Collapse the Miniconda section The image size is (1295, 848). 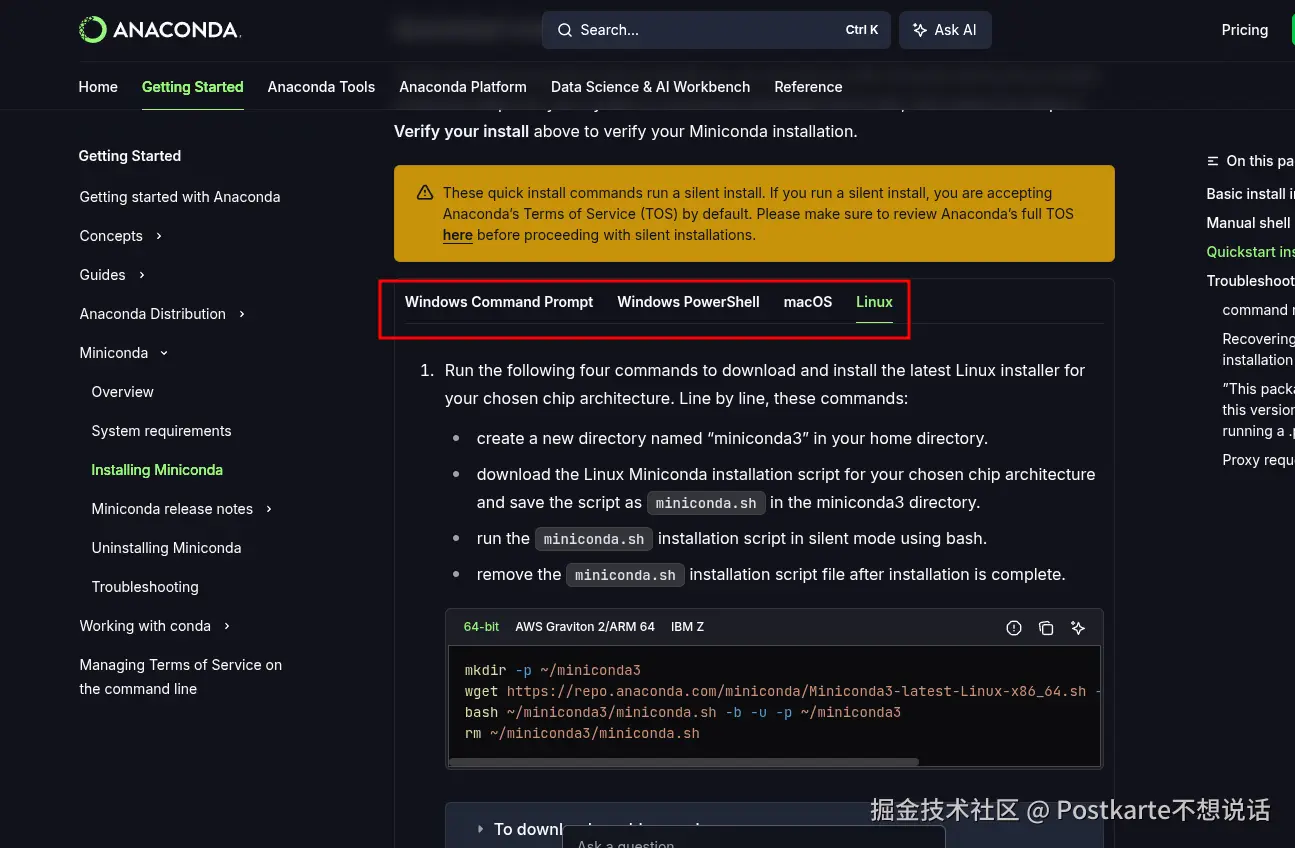[x=124, y=353]
